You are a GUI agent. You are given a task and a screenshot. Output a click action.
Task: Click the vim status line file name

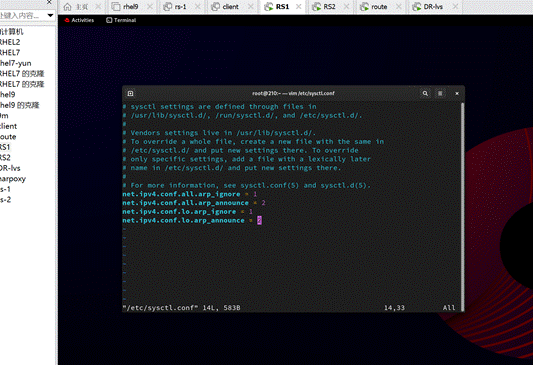tap(160, 308)
